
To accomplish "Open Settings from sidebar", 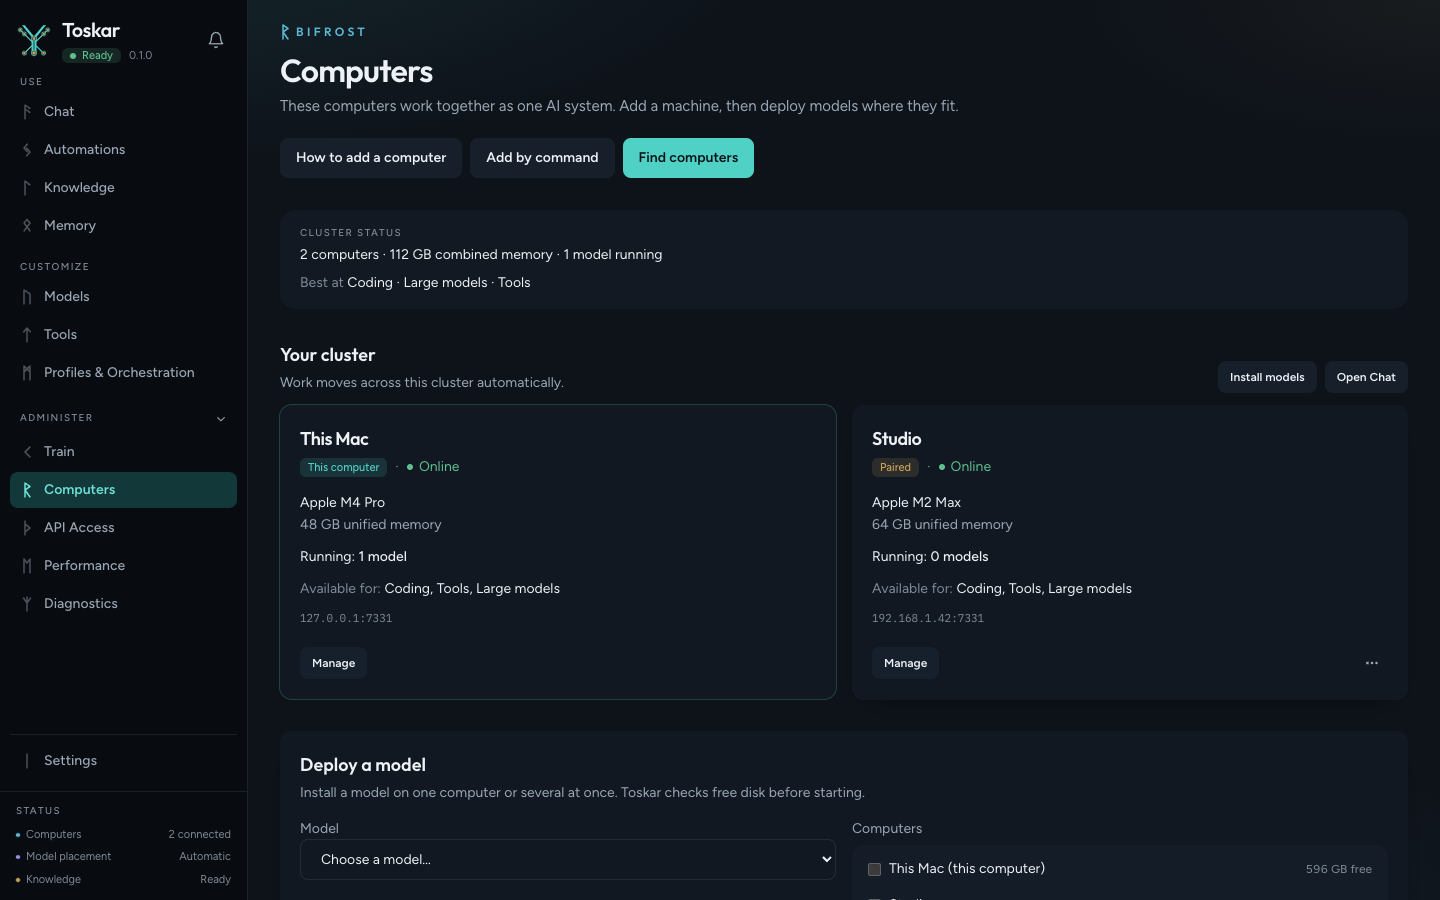I will point(123,761).
